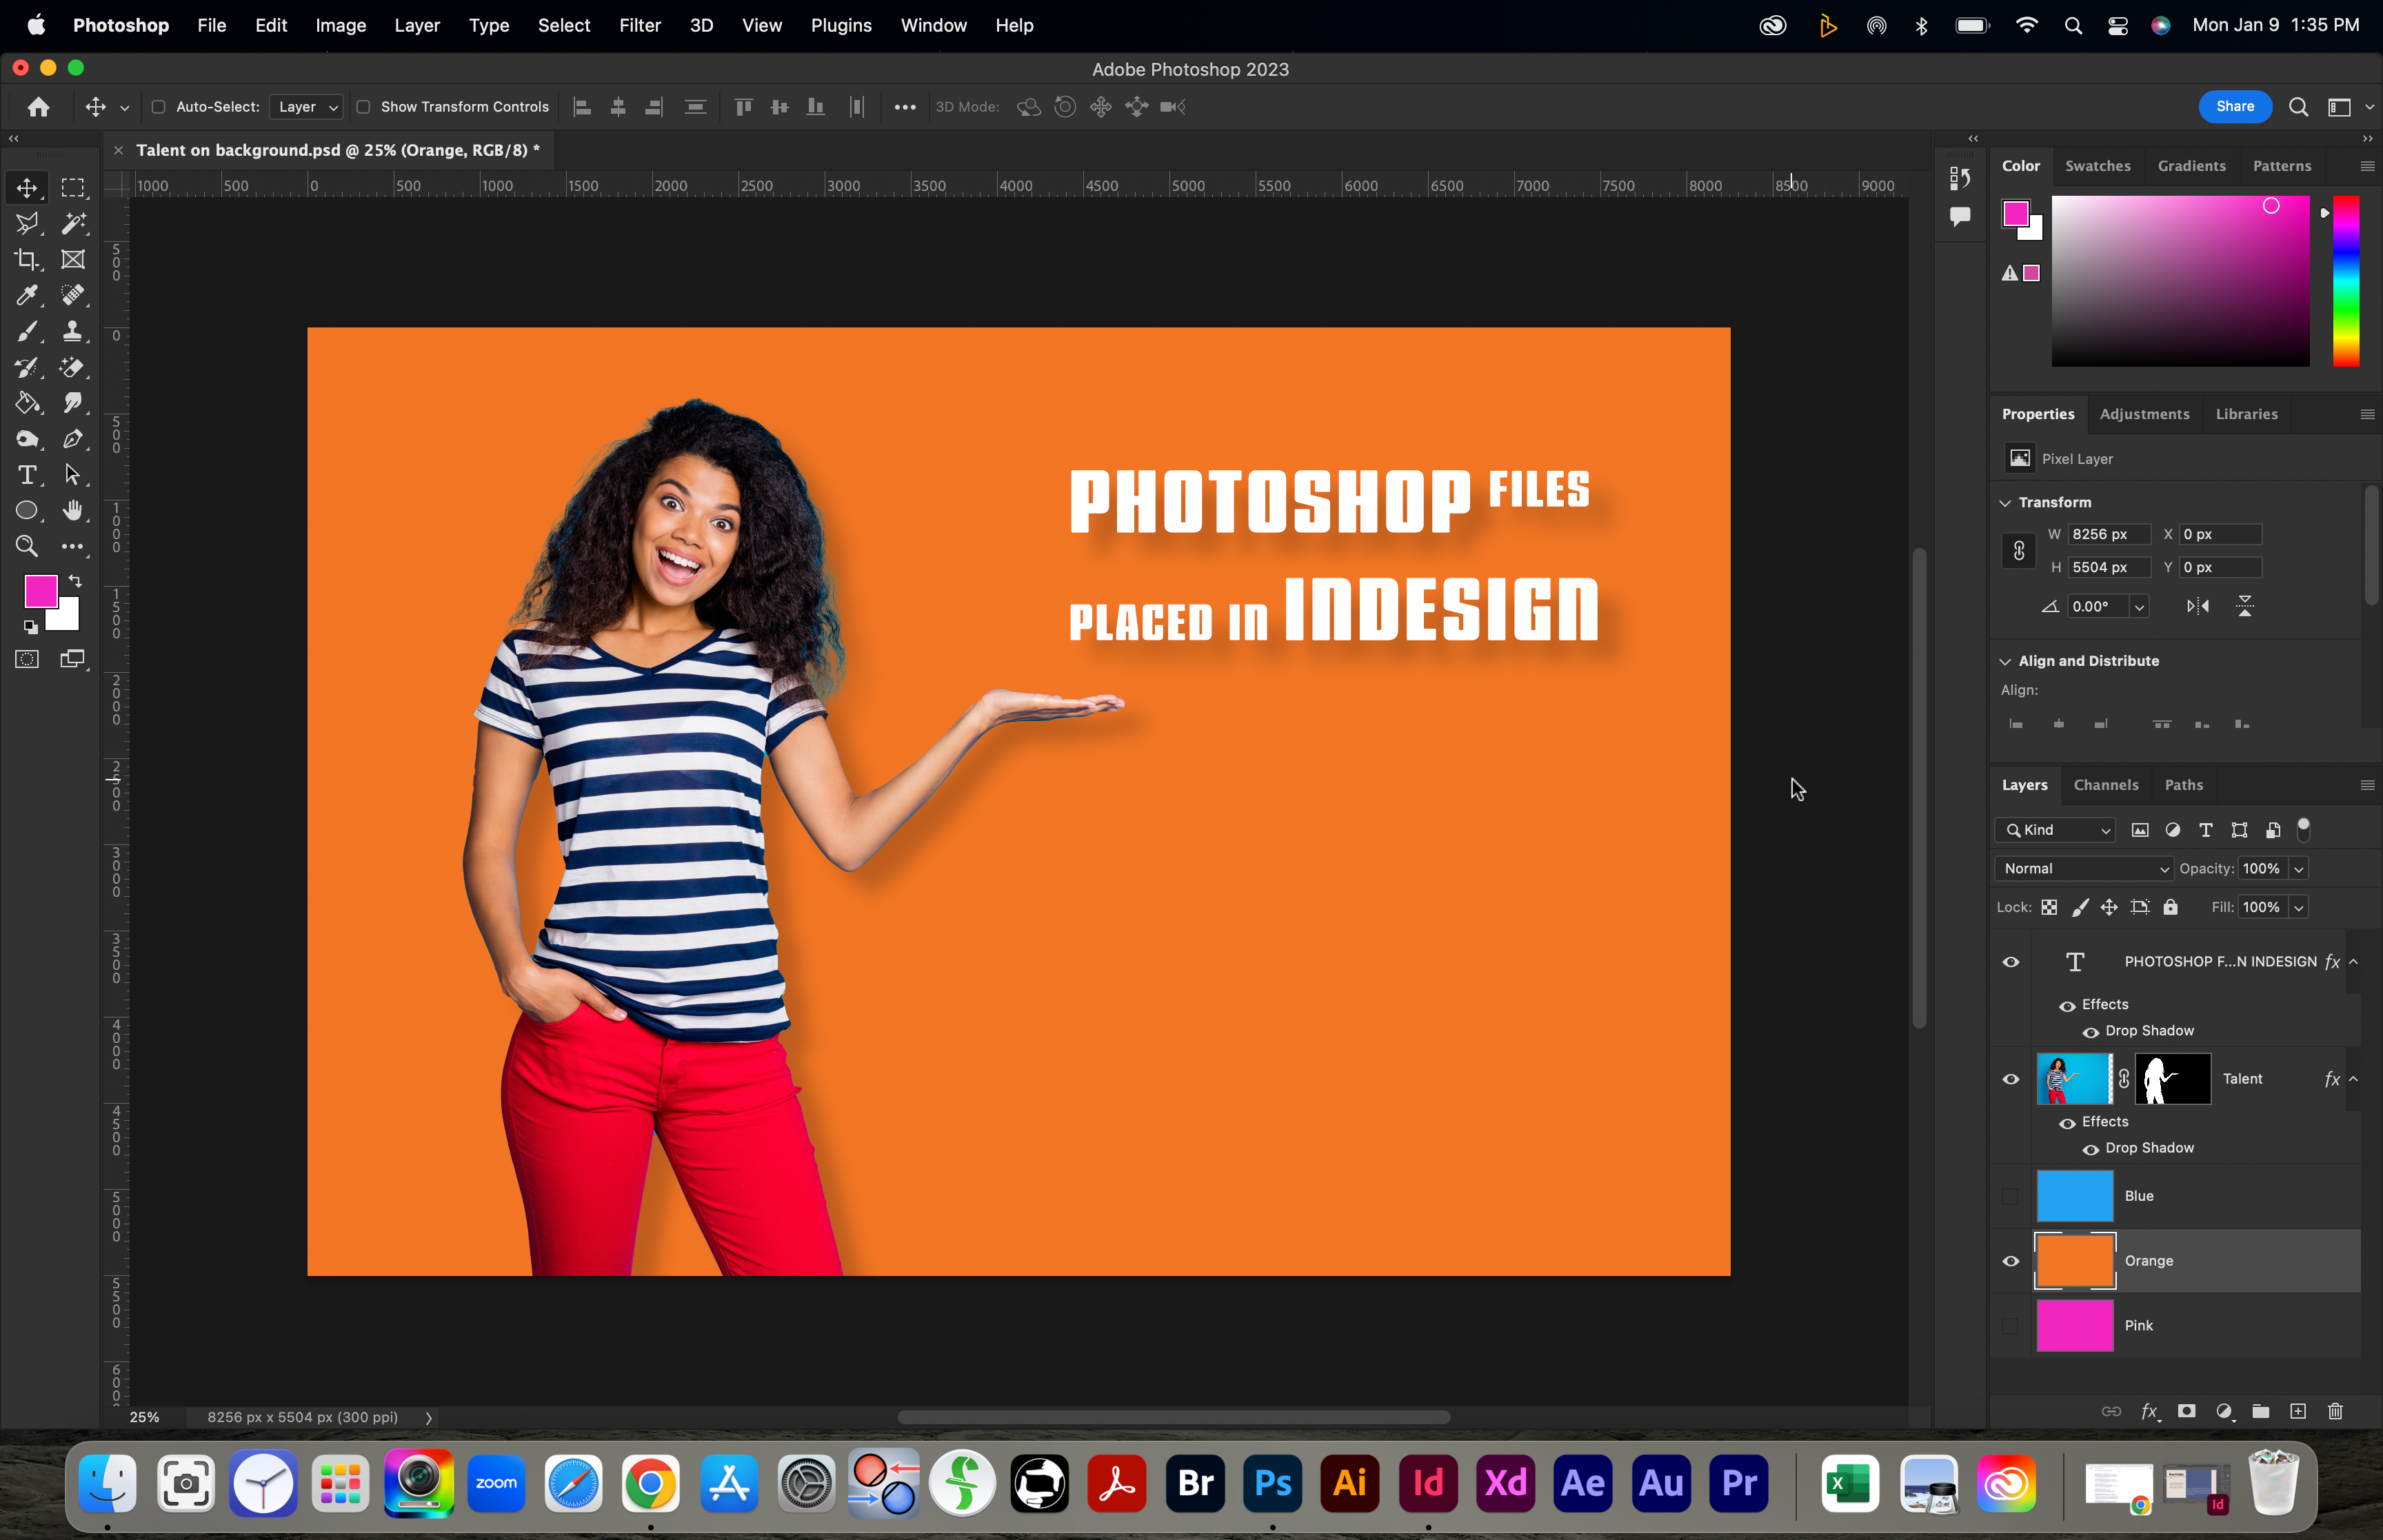Select the Zoom tool in the toolbox
Image resolution: width=2383 pixels, height=1540 pixels.
[27, 546]
